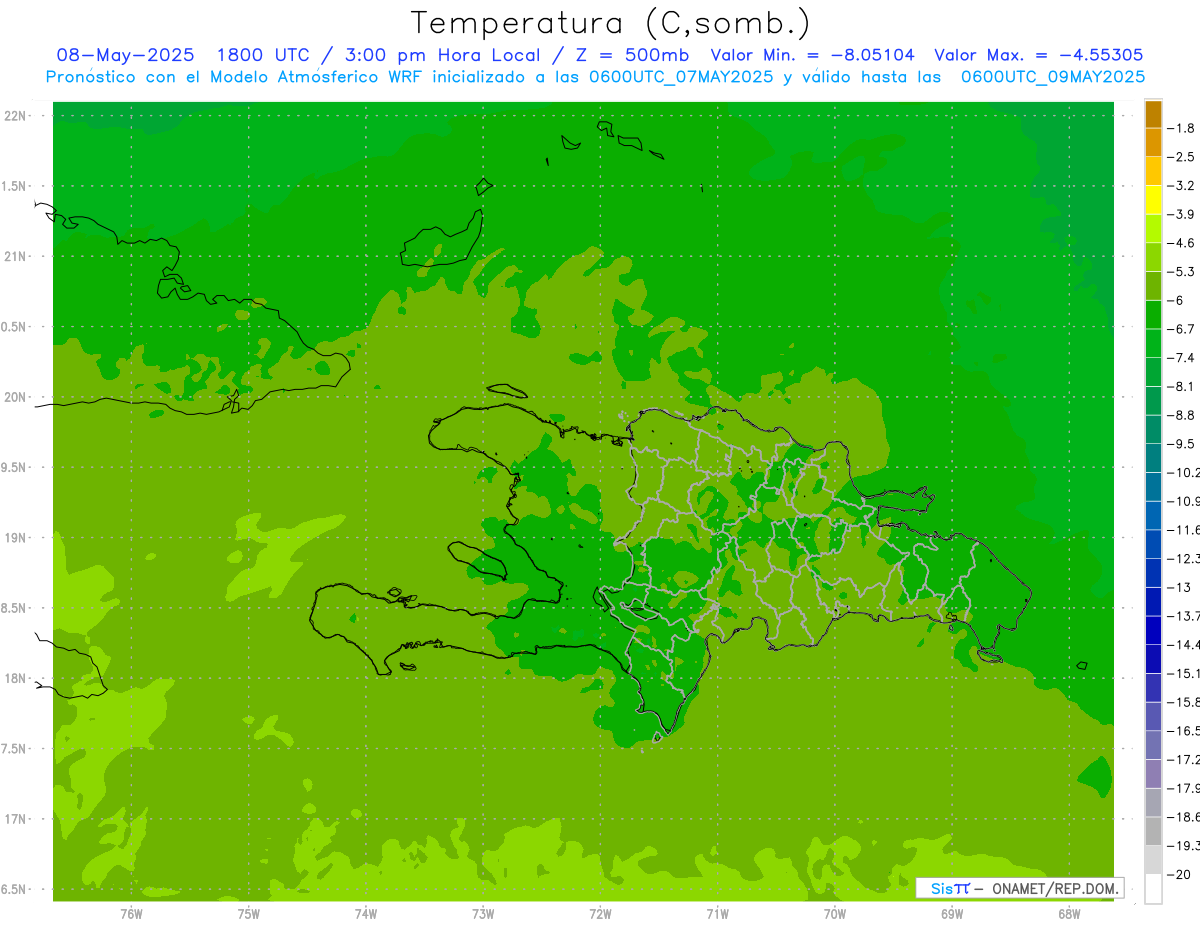The height and width of the screenshot is (927, 1200).
Task: Click the '-7.4' color scale label
Action: tap(1180, 357)
